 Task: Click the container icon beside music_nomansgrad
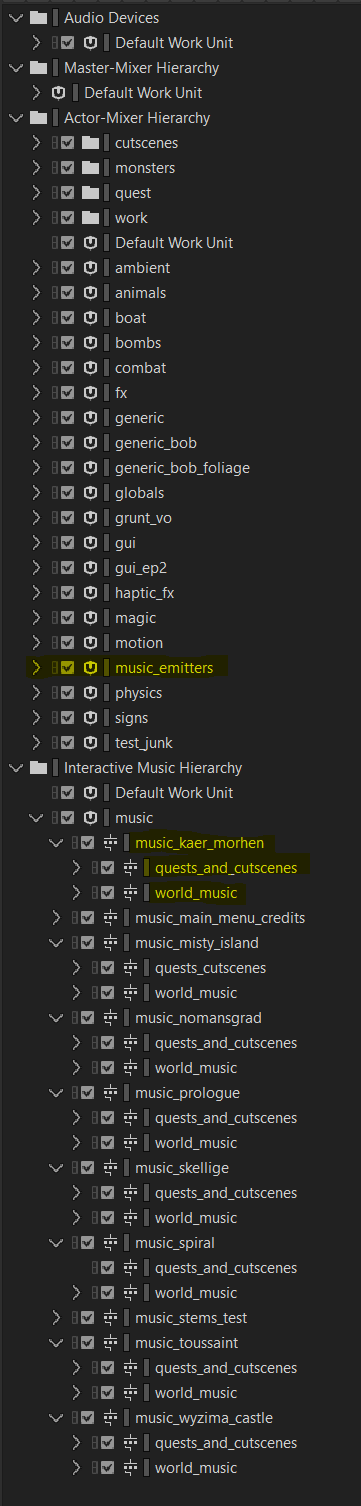point(111,1018)
